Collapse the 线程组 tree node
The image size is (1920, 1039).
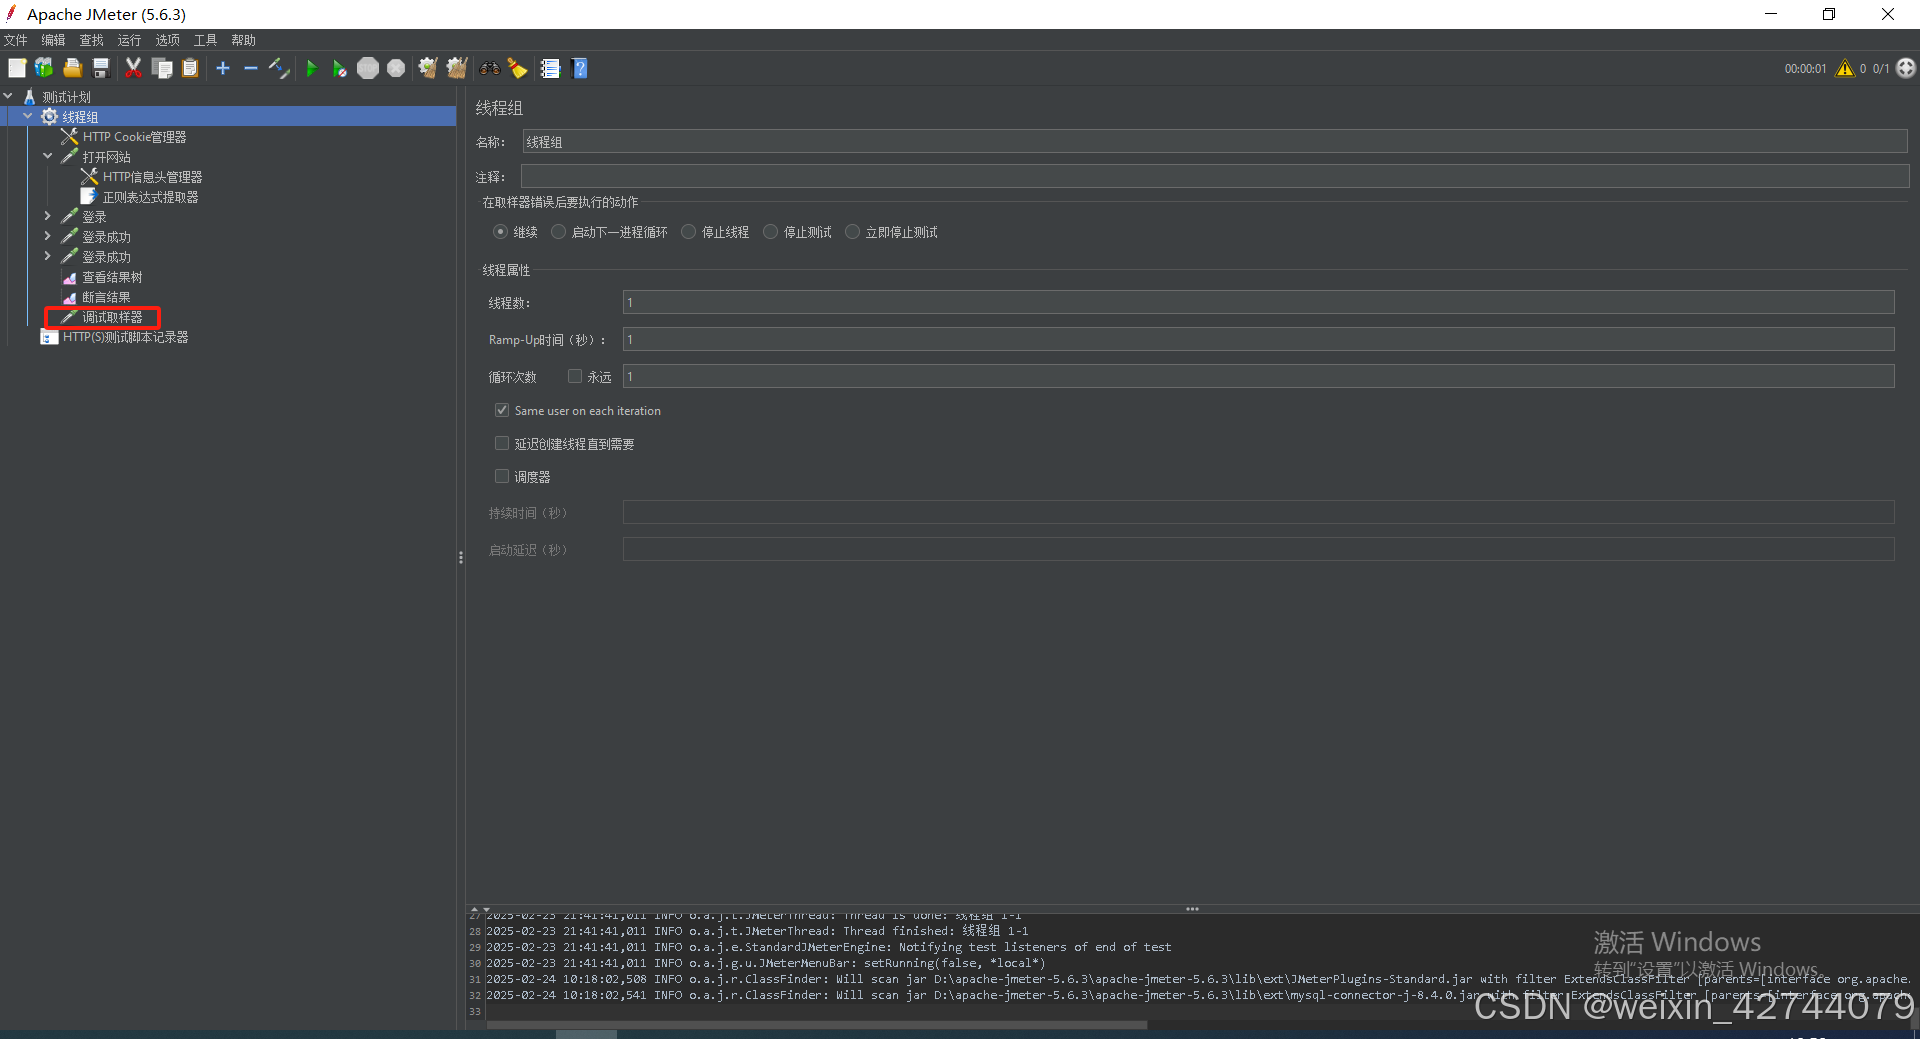pos(28,116)
